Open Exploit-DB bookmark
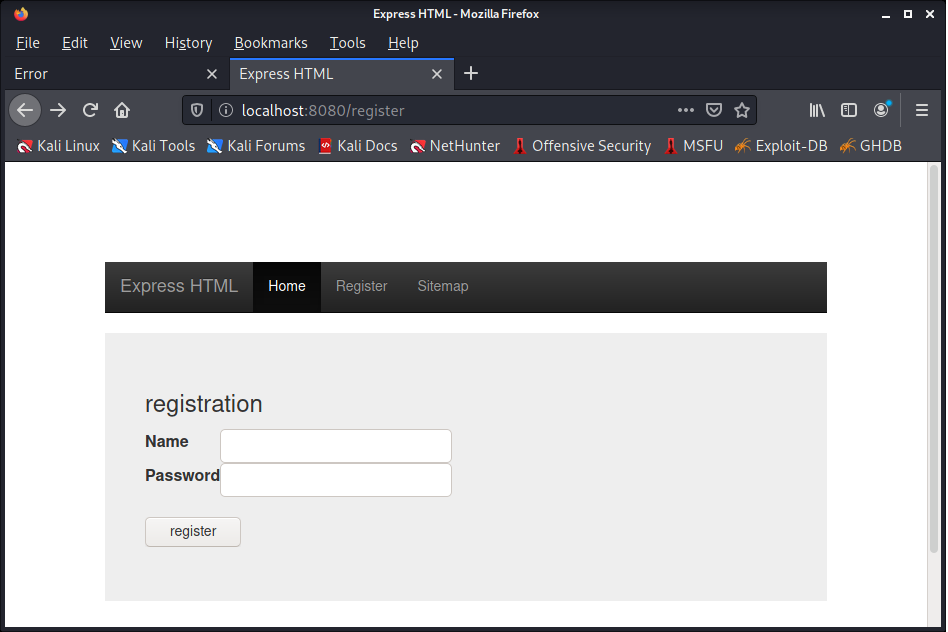This screenshot has width=948, height=632. coord(781,146)
